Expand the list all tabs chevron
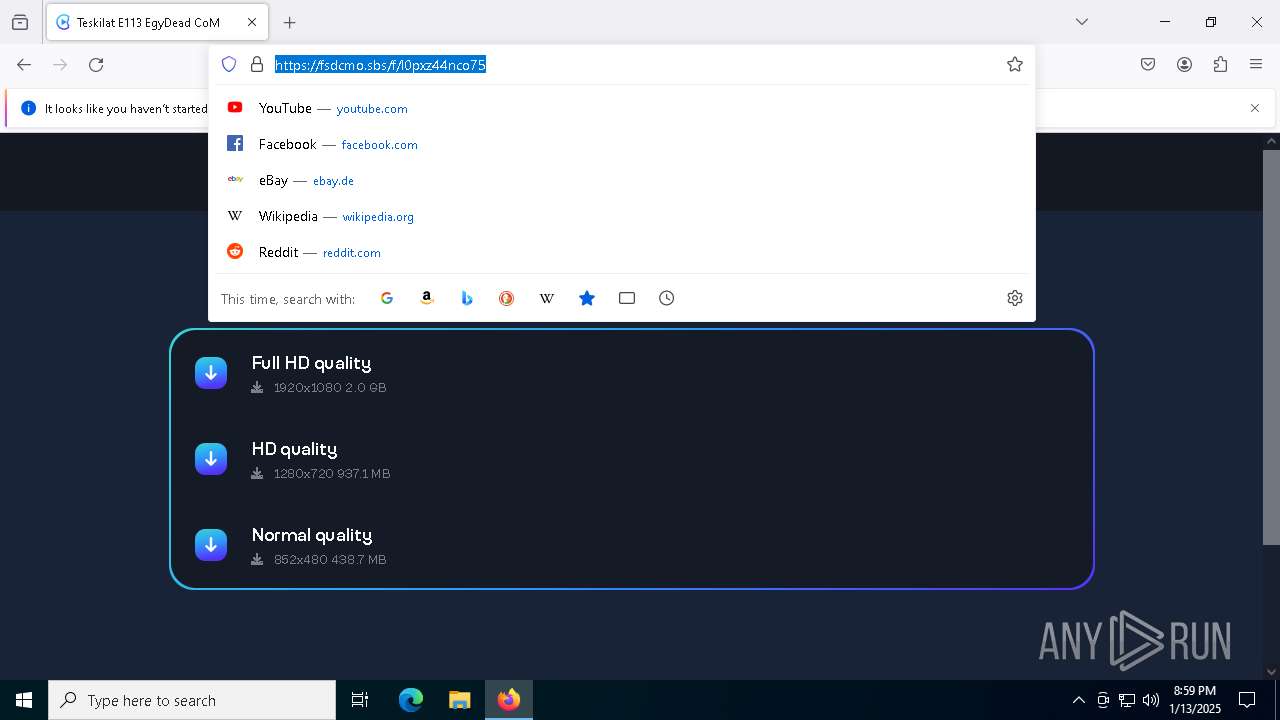The width and height of the screenshot is (1280, 720). (x=1082, y=22)
